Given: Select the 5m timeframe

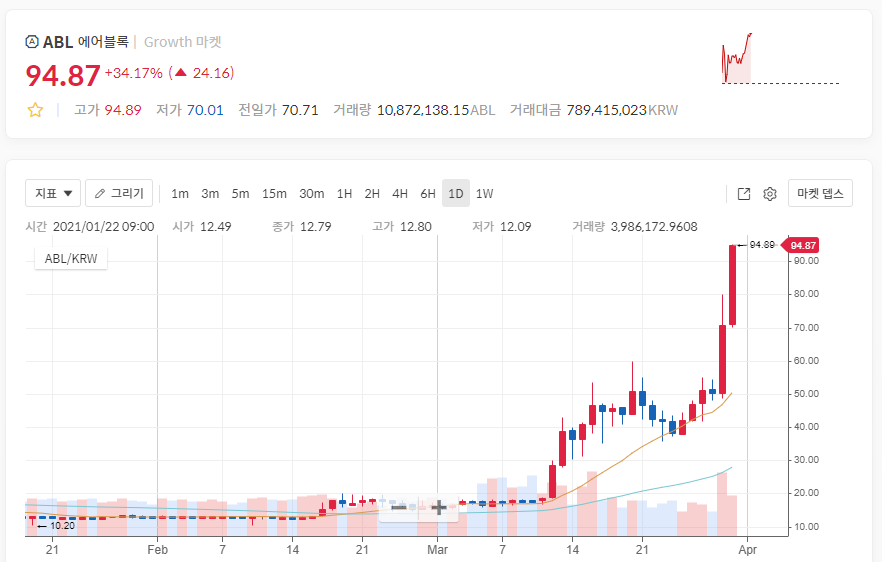Looking at the screenshot, I should tap(240, 194).
